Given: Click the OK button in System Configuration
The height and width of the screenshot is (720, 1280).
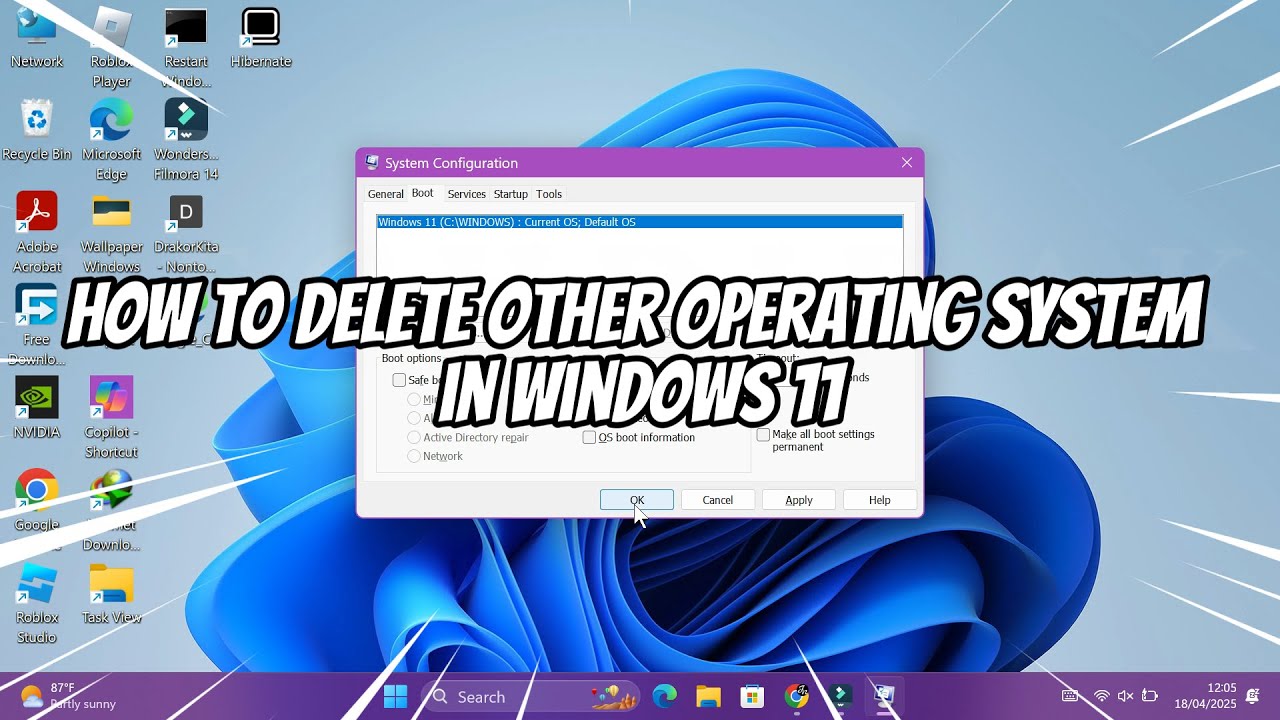Looking at the screenshot, I should pyautogui.click(x=637, y=500).
